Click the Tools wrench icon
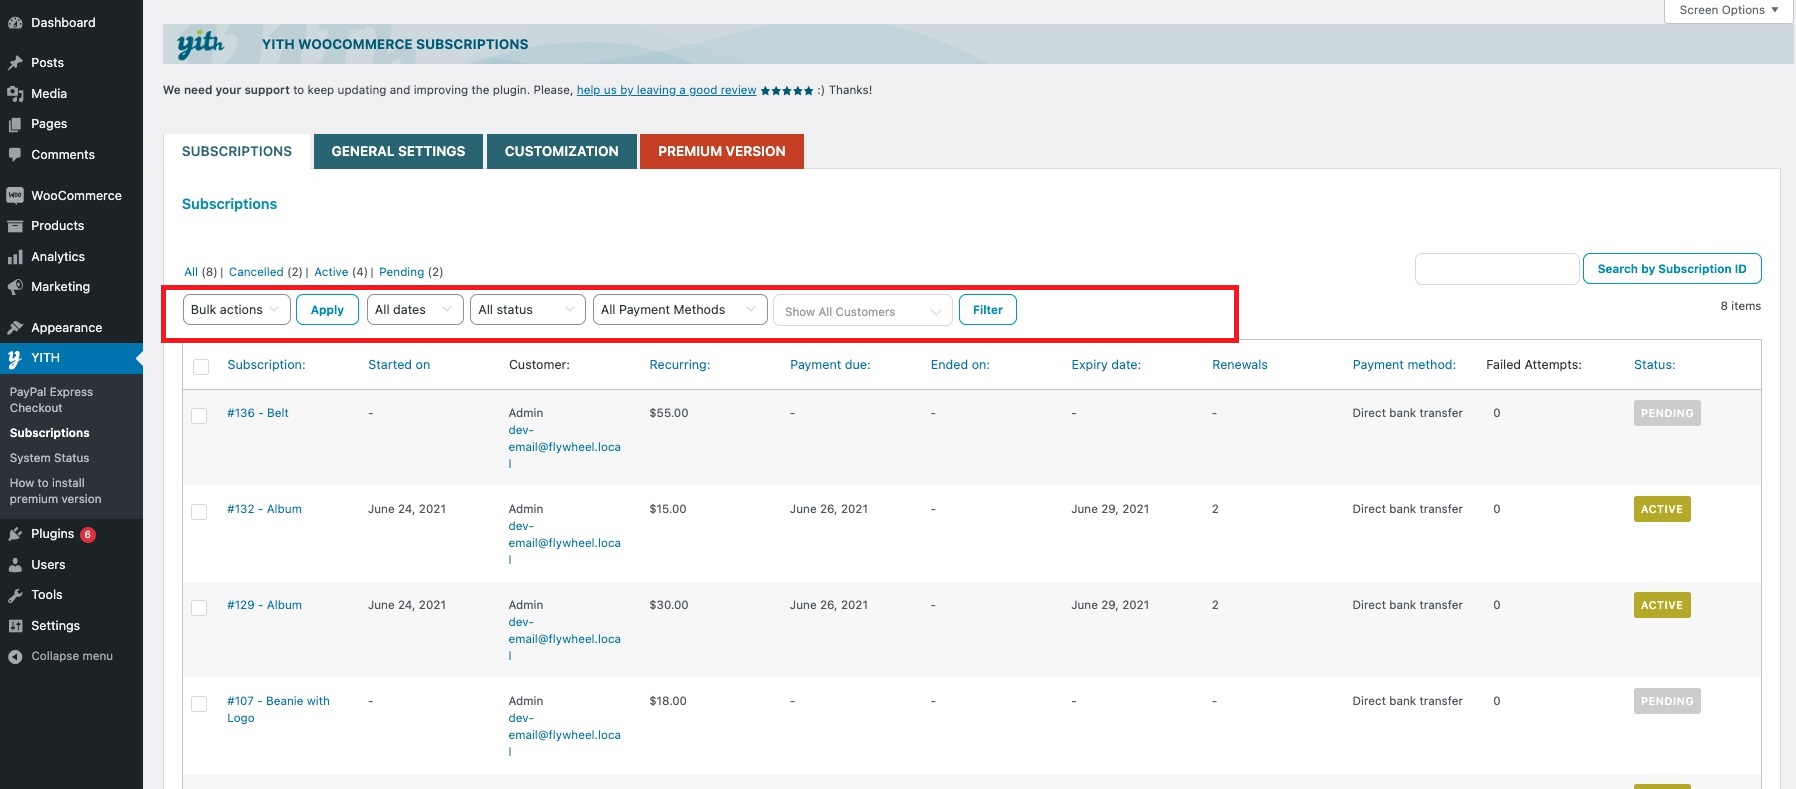Screen dimensions: 1796x789 [x=15, y=595]
